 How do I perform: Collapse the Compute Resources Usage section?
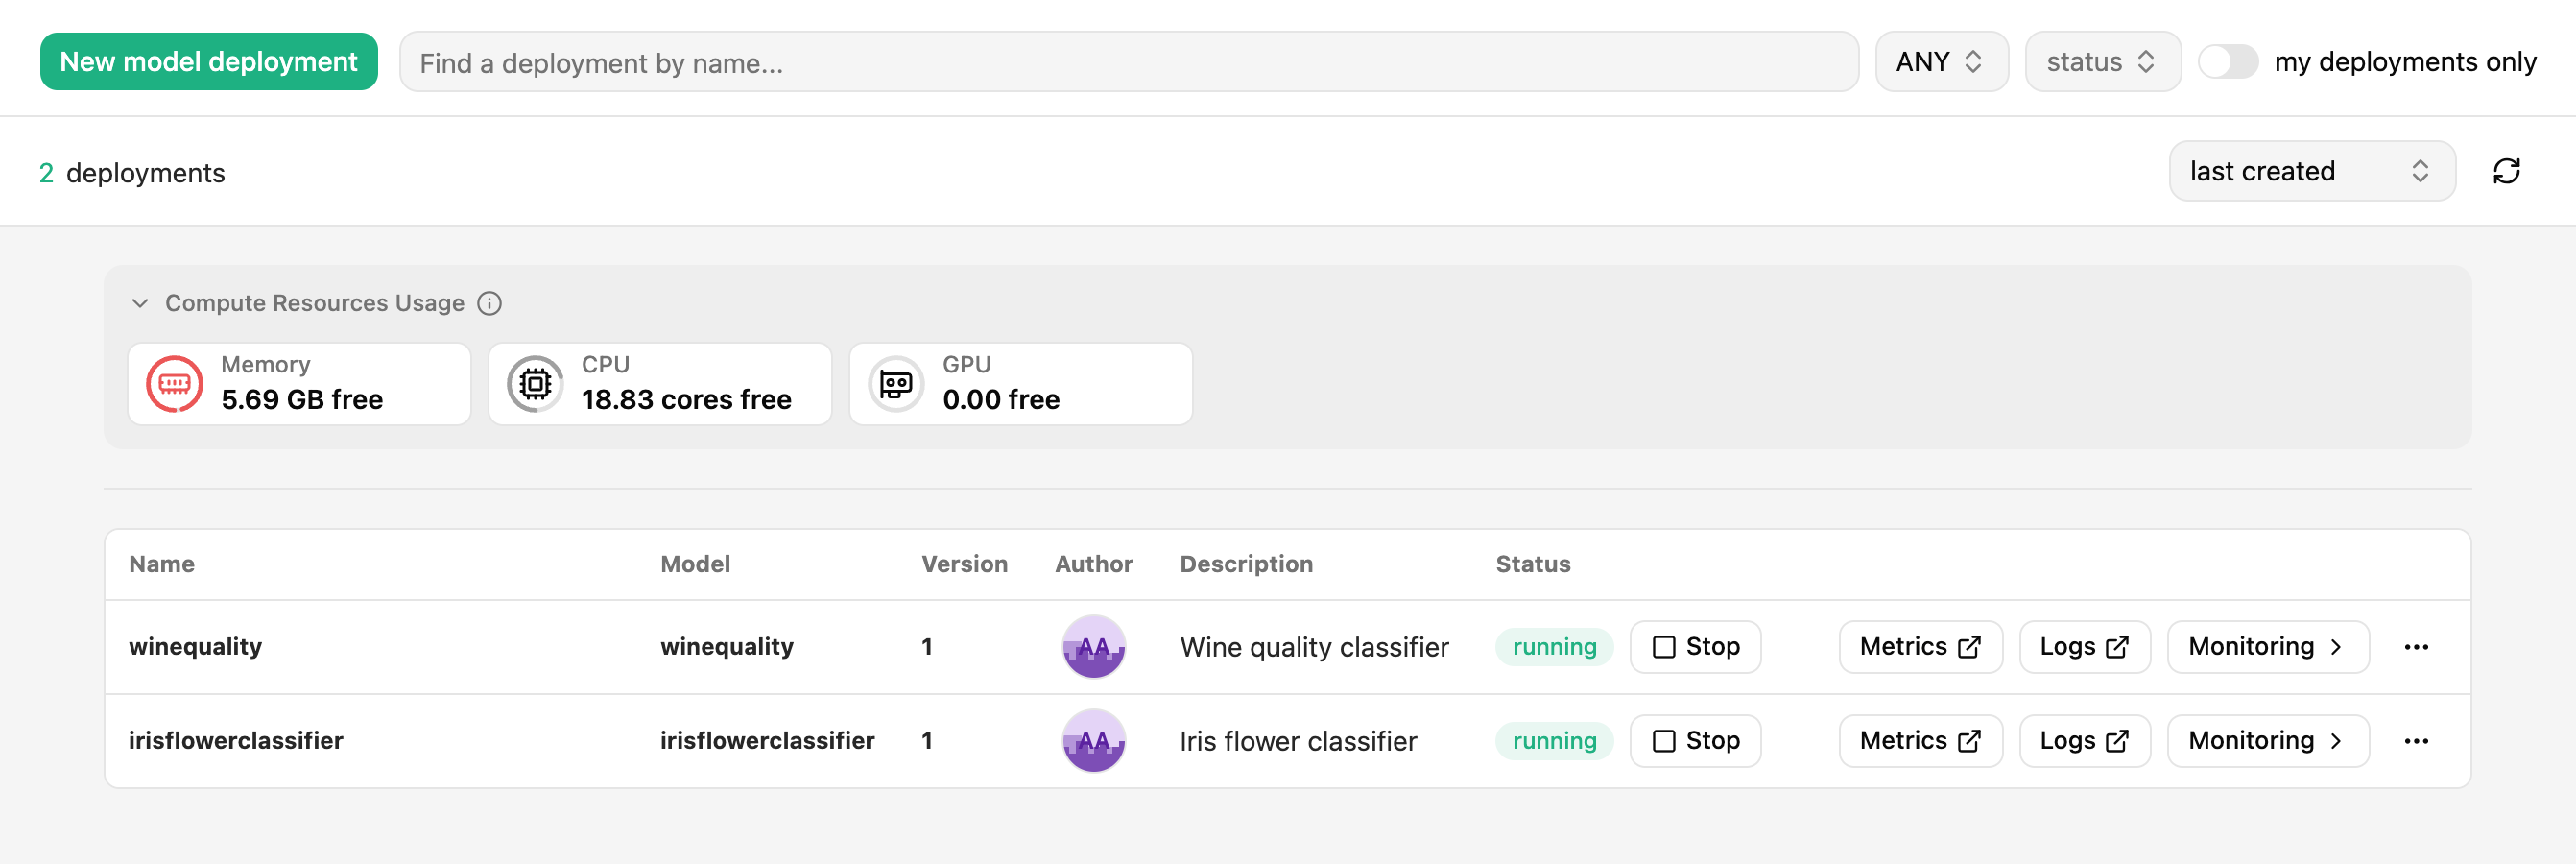(140, 303)
